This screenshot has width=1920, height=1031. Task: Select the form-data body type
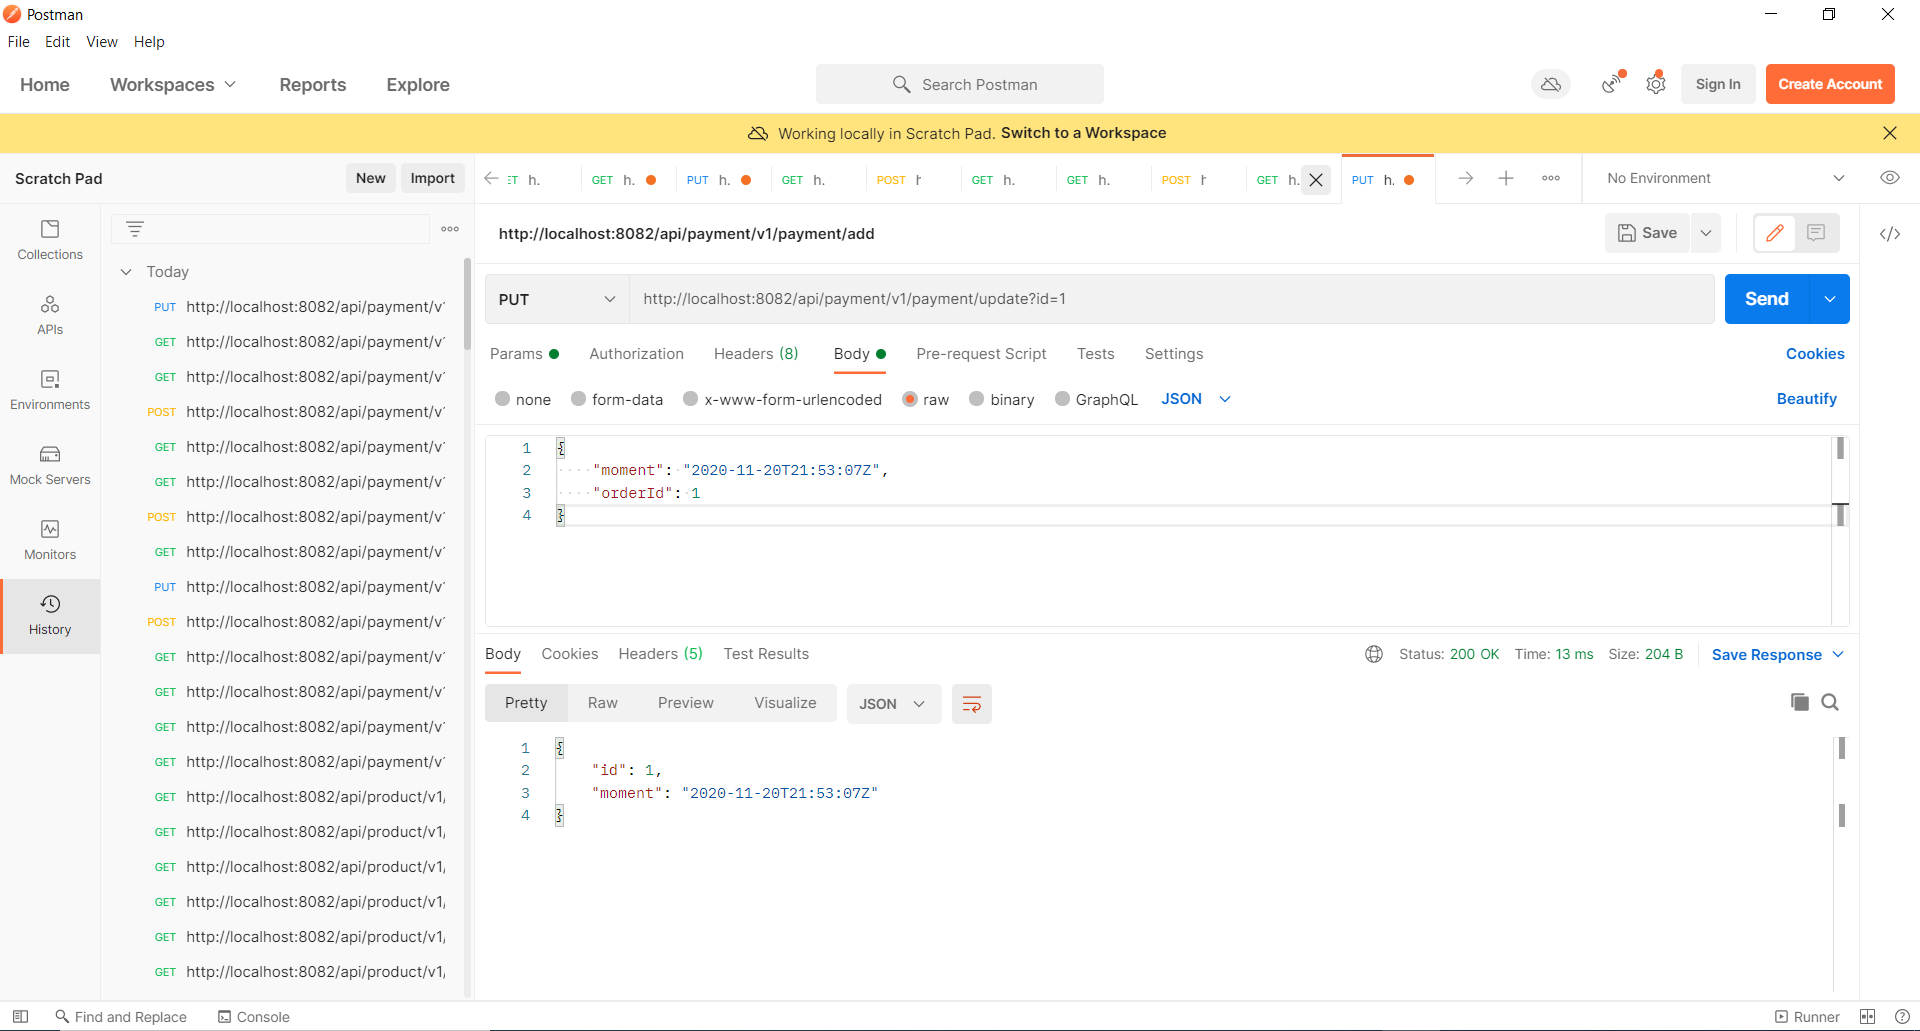point(578,399)
